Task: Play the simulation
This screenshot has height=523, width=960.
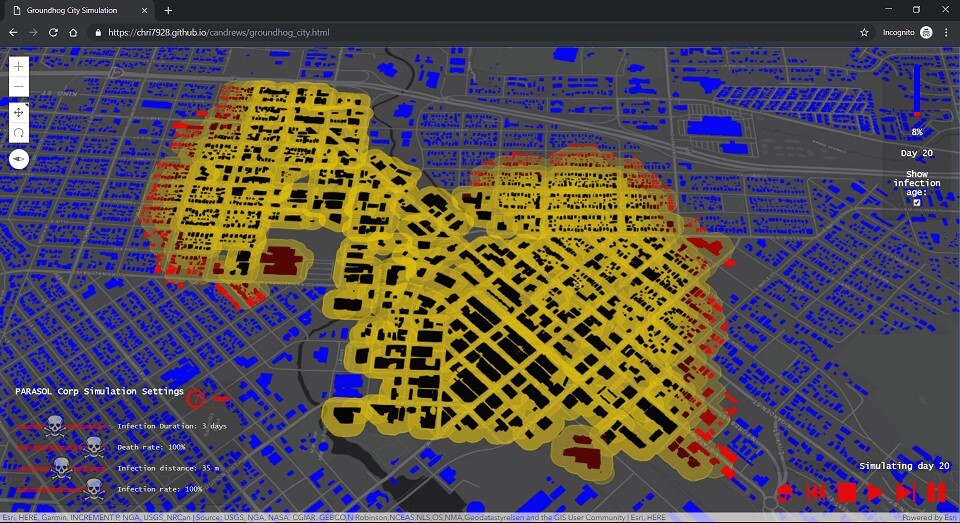Action: 876,492
